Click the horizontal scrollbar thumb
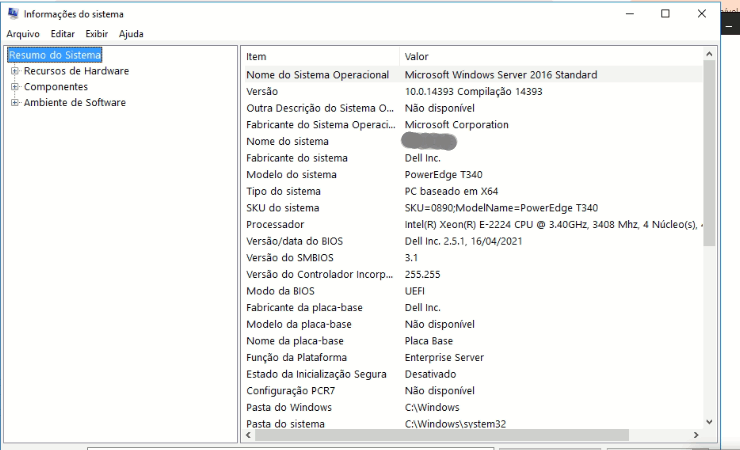740x450 pixels. [442, 435]
